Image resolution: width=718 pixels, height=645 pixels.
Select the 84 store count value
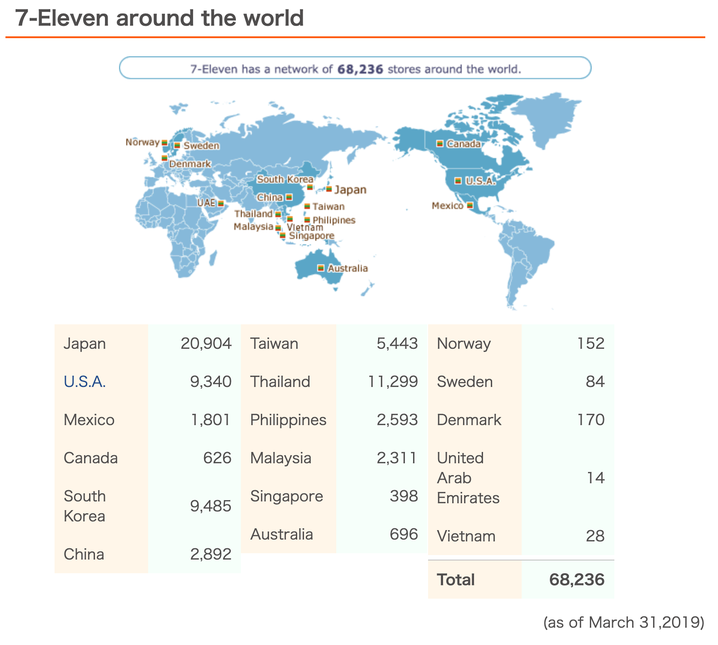click(x=595, y=382)
